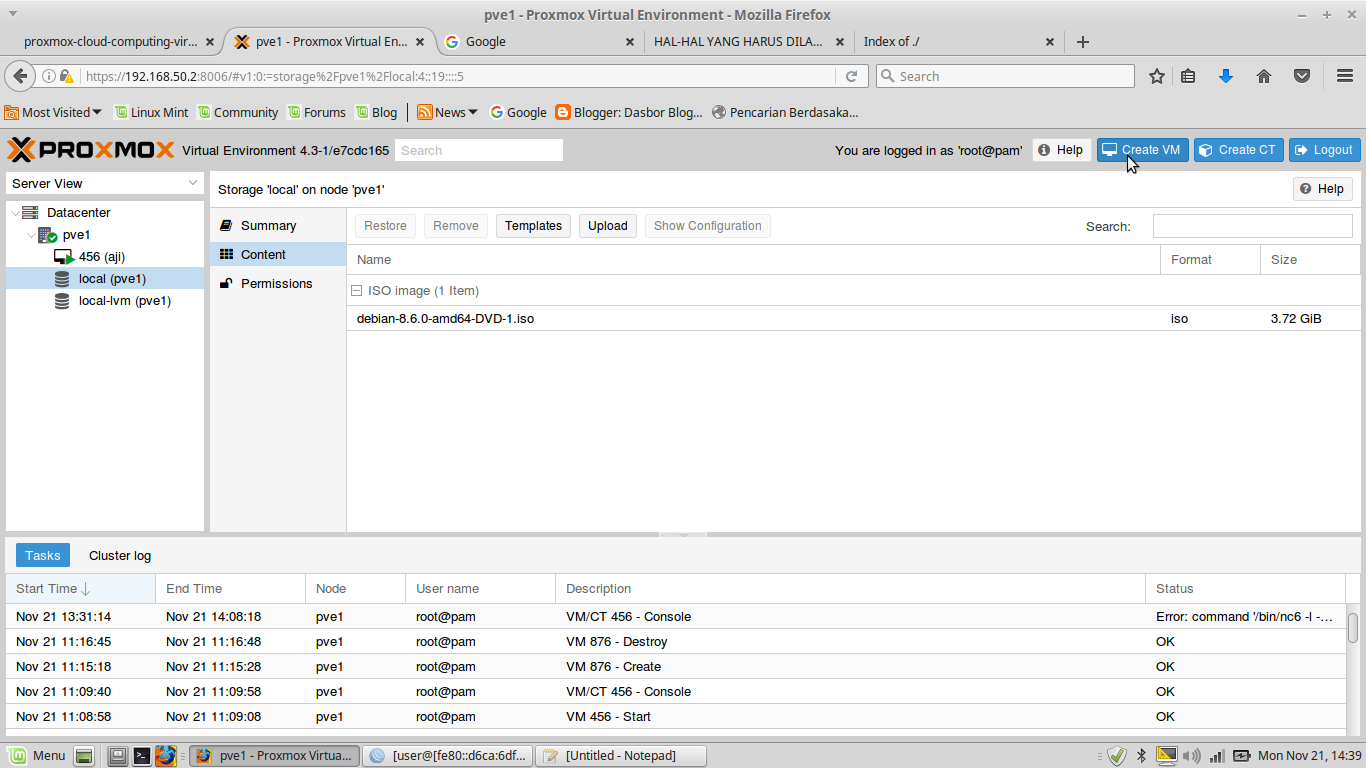Close the Index of ./ tab
Viewport: 1366px width, 768px height.
tap(1050, 42)
